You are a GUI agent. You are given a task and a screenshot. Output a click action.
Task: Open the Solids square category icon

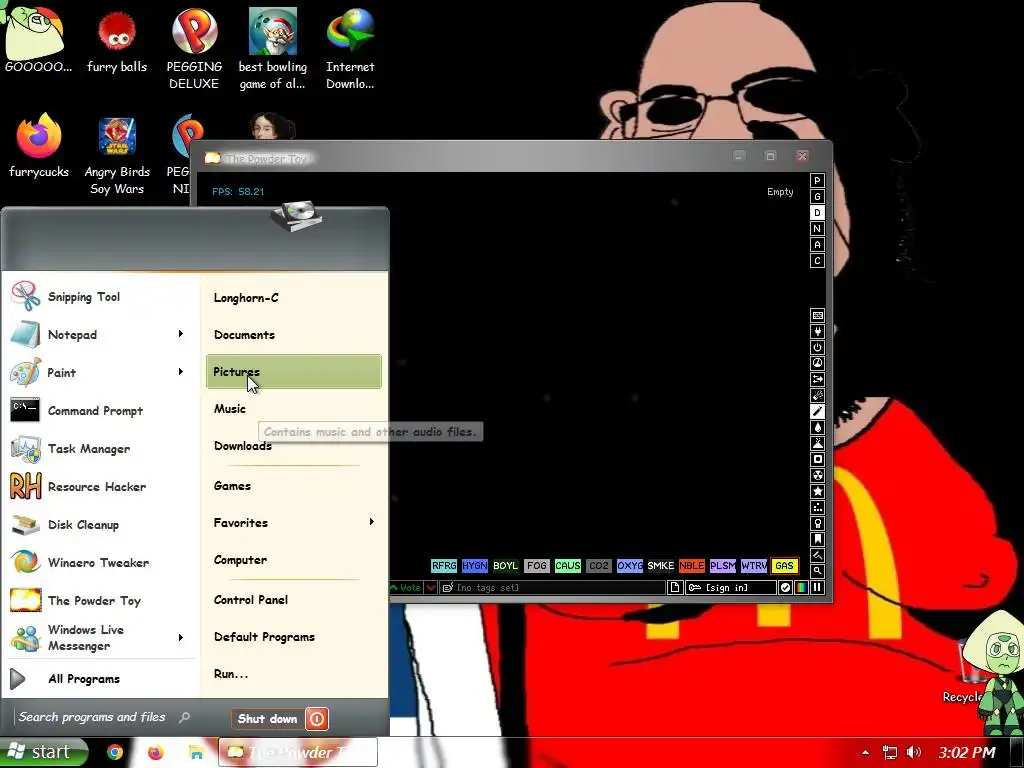(x=817, y=459)
